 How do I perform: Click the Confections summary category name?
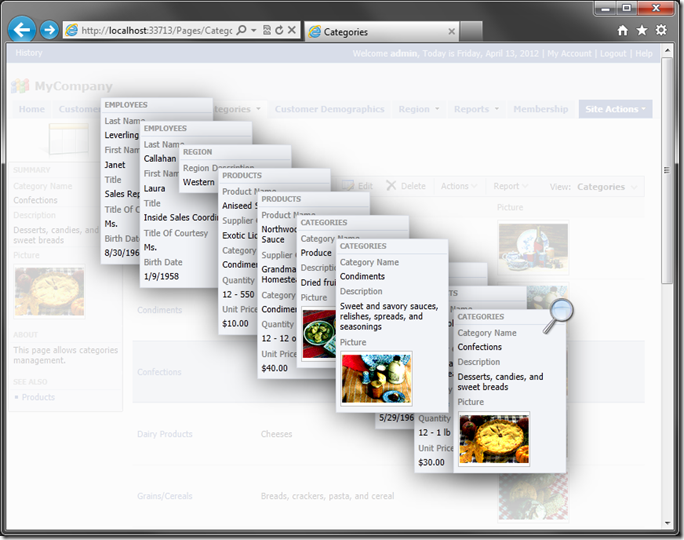(x=35, y=200)
